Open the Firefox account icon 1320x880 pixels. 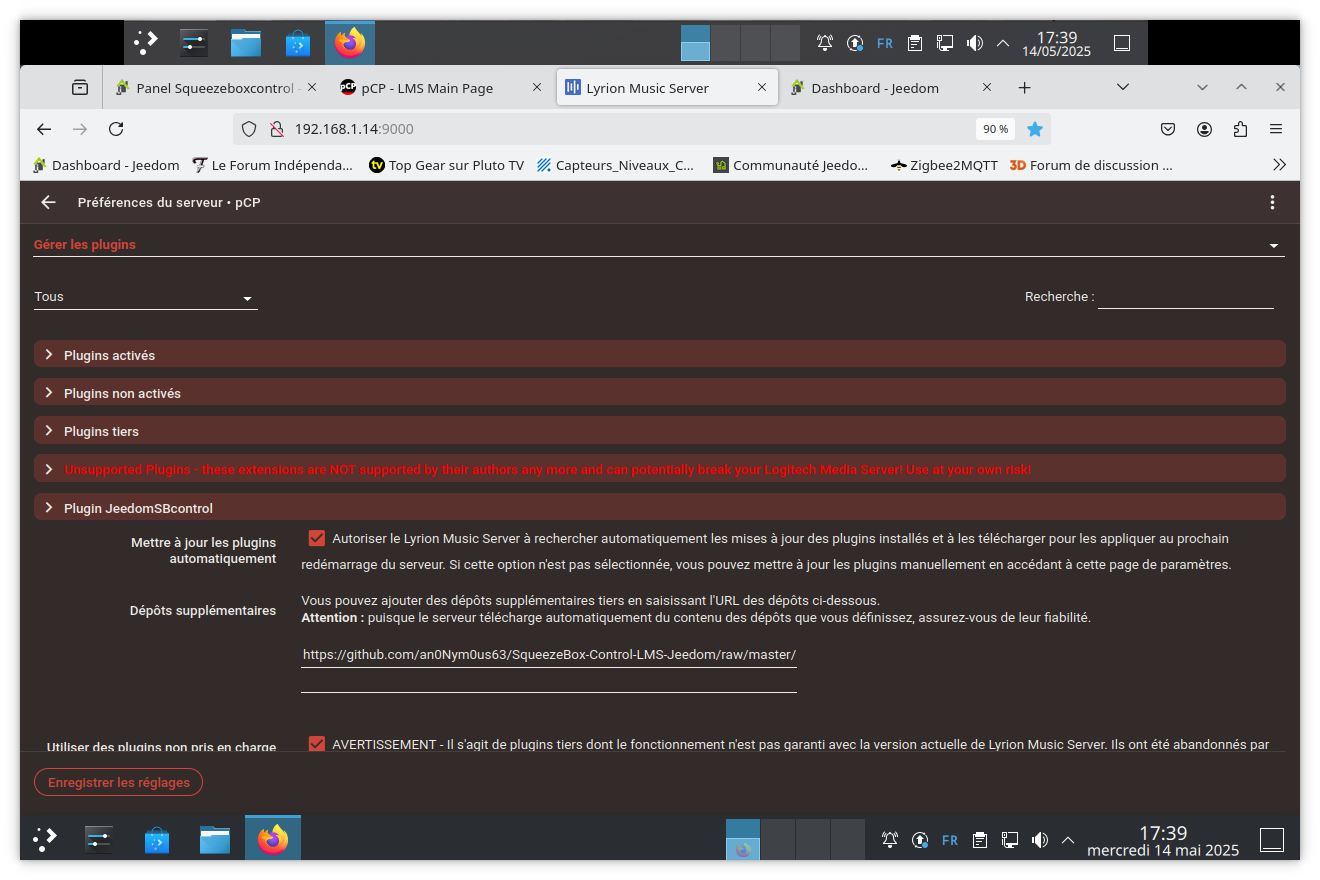click(1204, 129)
